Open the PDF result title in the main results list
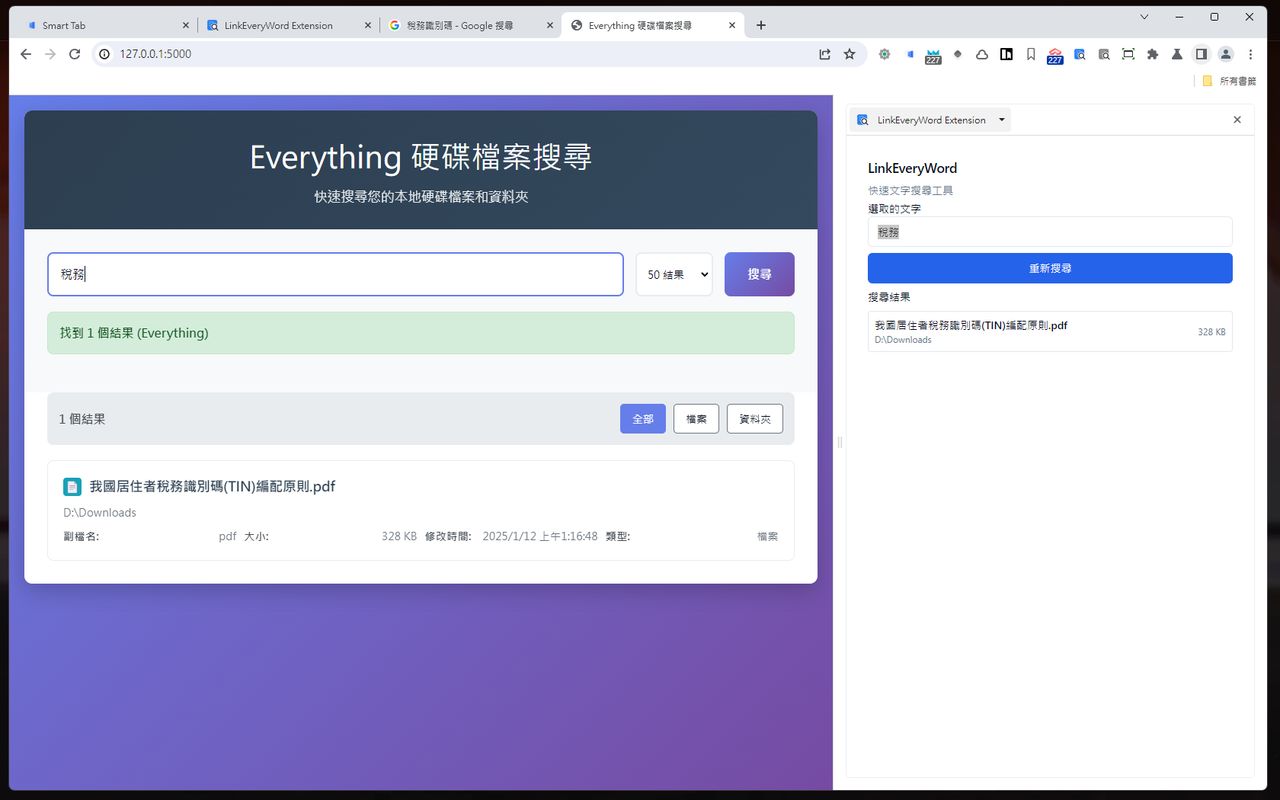The image size is (1280, 800). [x=212, y=487]
